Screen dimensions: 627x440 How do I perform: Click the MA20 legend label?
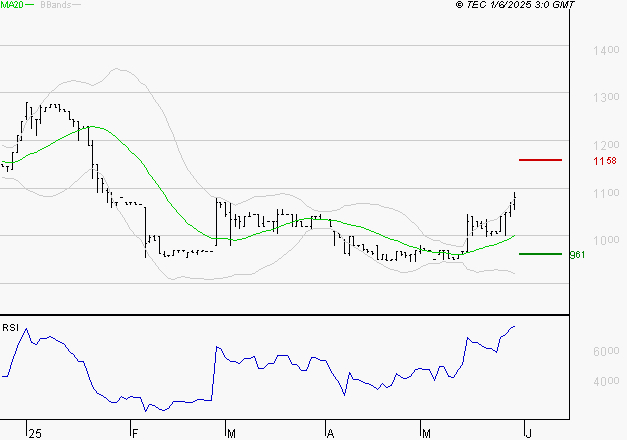[12, 5]
